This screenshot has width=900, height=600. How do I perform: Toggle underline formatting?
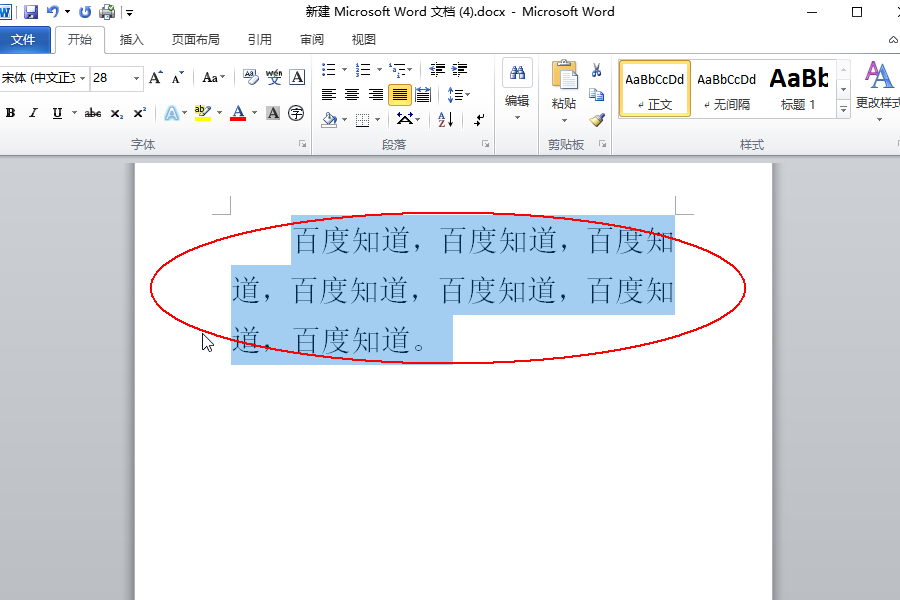(x=57, y=113)
